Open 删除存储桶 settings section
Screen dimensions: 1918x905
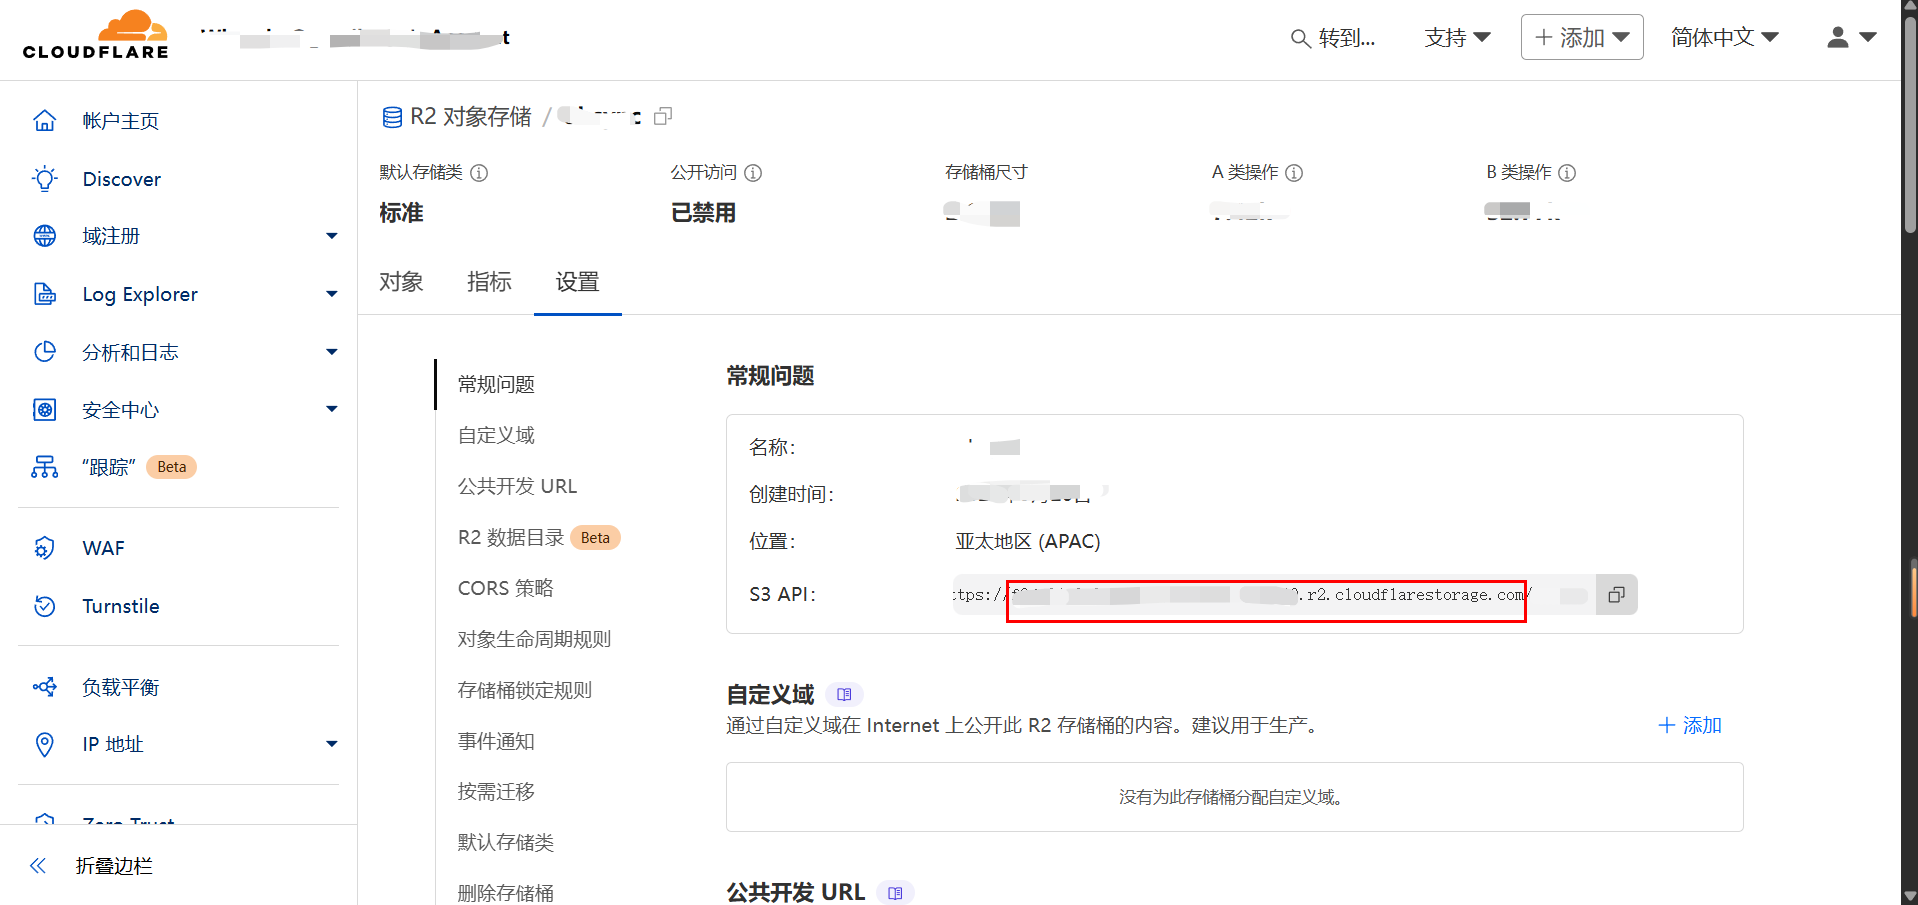click(506, 893)
